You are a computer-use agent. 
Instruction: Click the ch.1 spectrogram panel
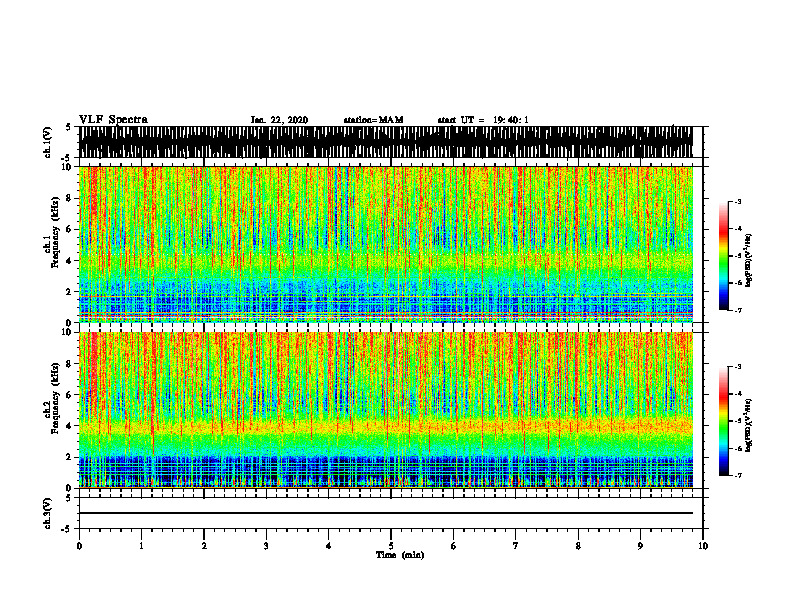[x=386, y=244]
